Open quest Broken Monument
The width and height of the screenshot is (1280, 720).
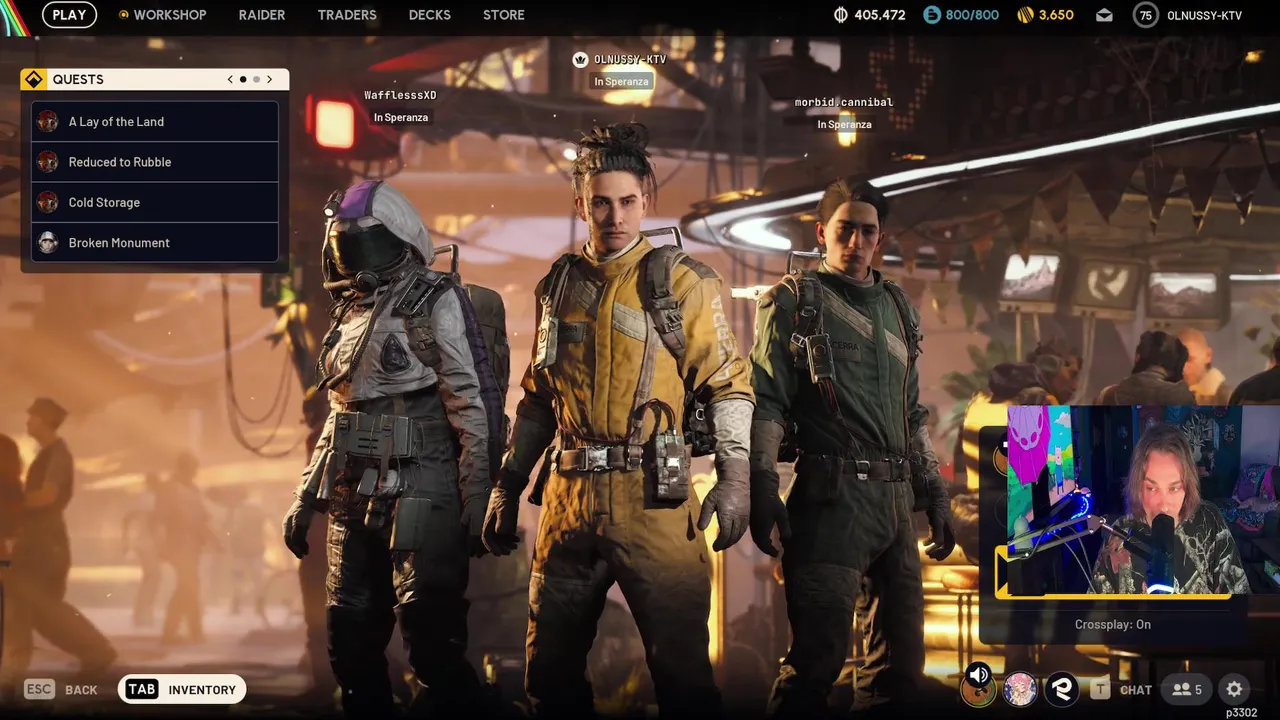click(155, 242)
